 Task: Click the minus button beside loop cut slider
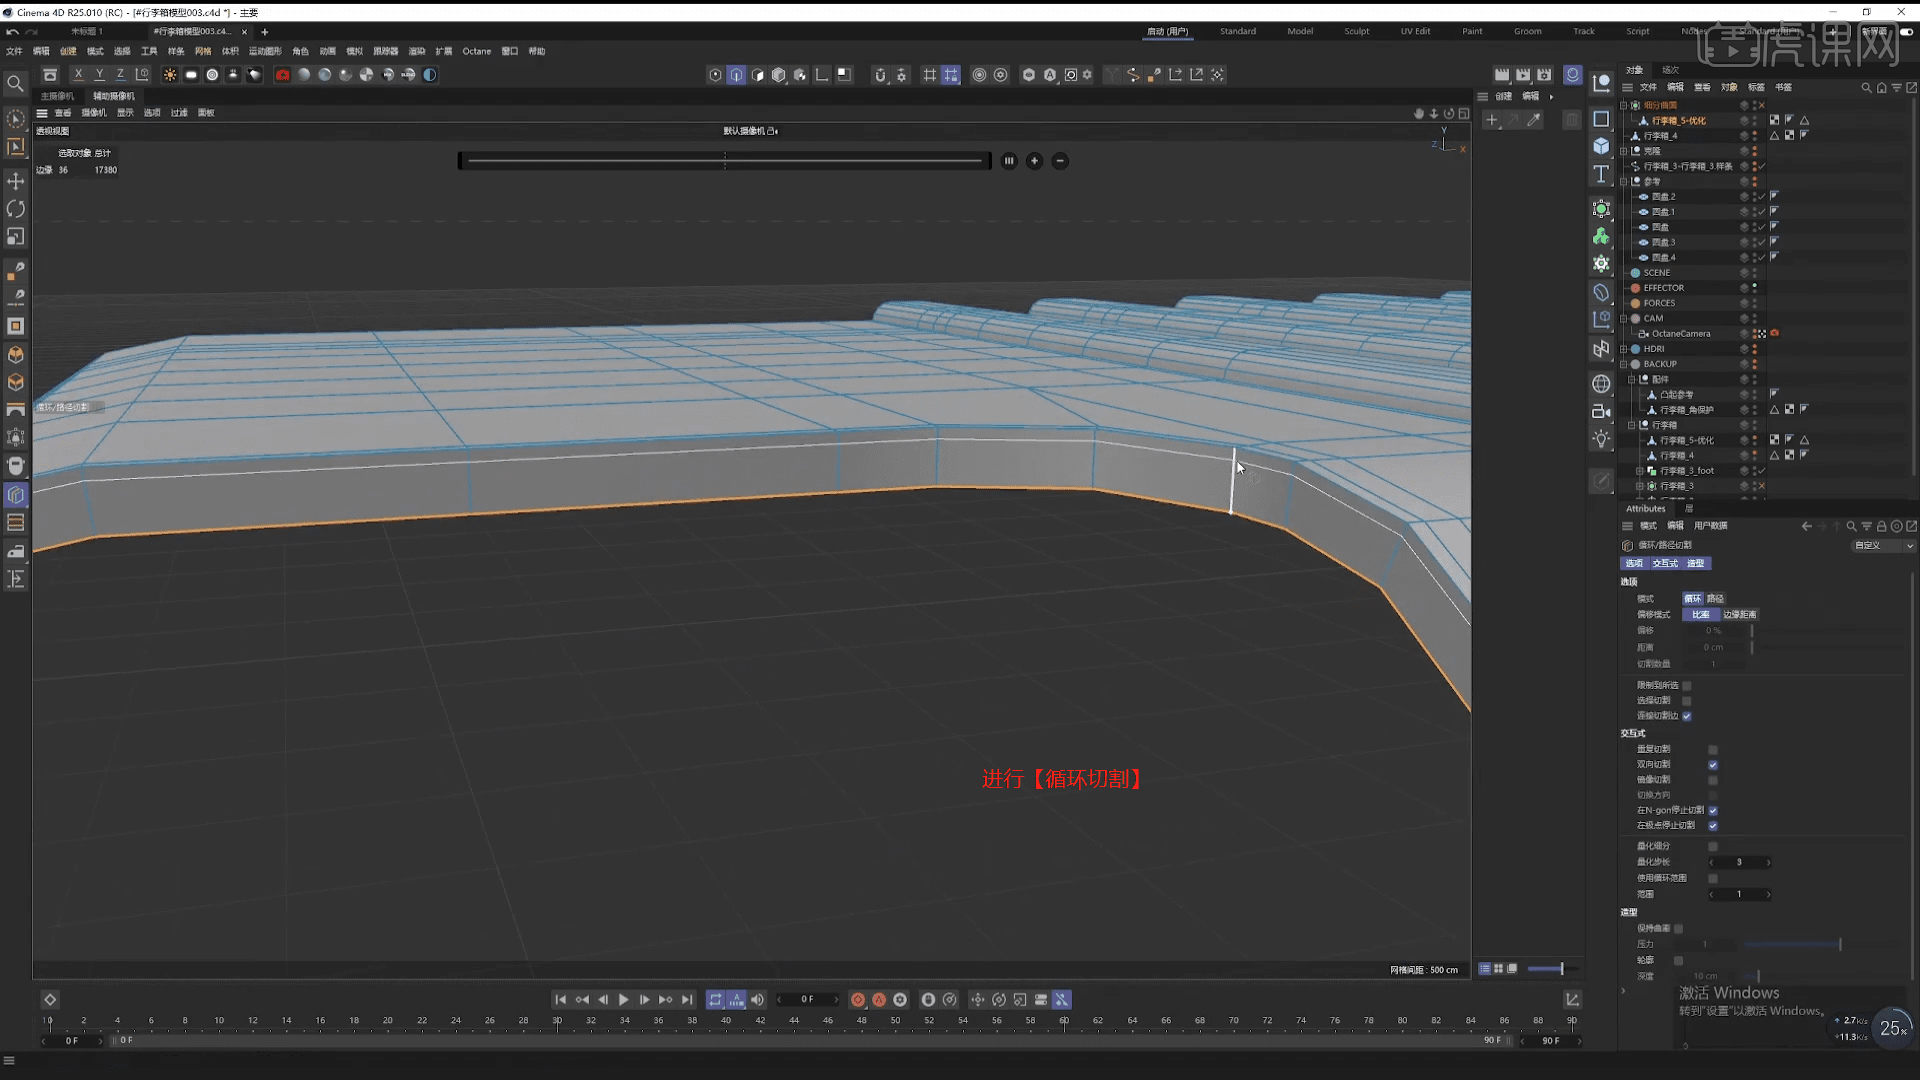(1060, 161)
